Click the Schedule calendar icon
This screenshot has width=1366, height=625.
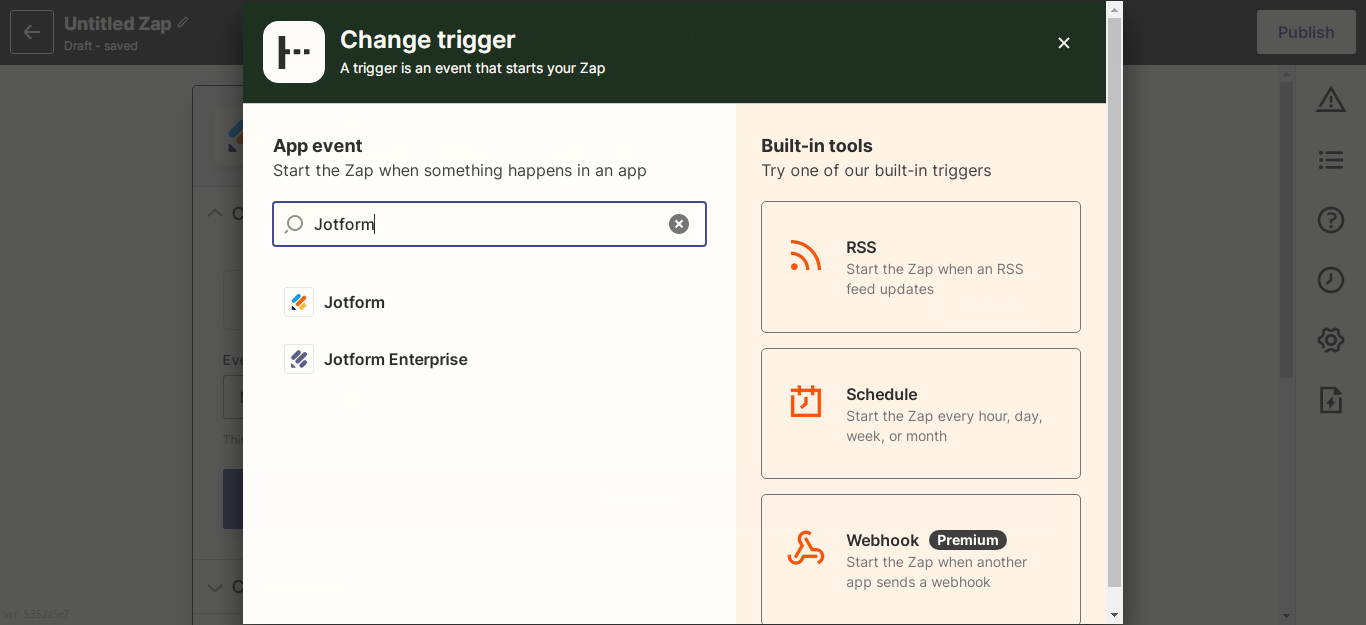click(805, 401)
